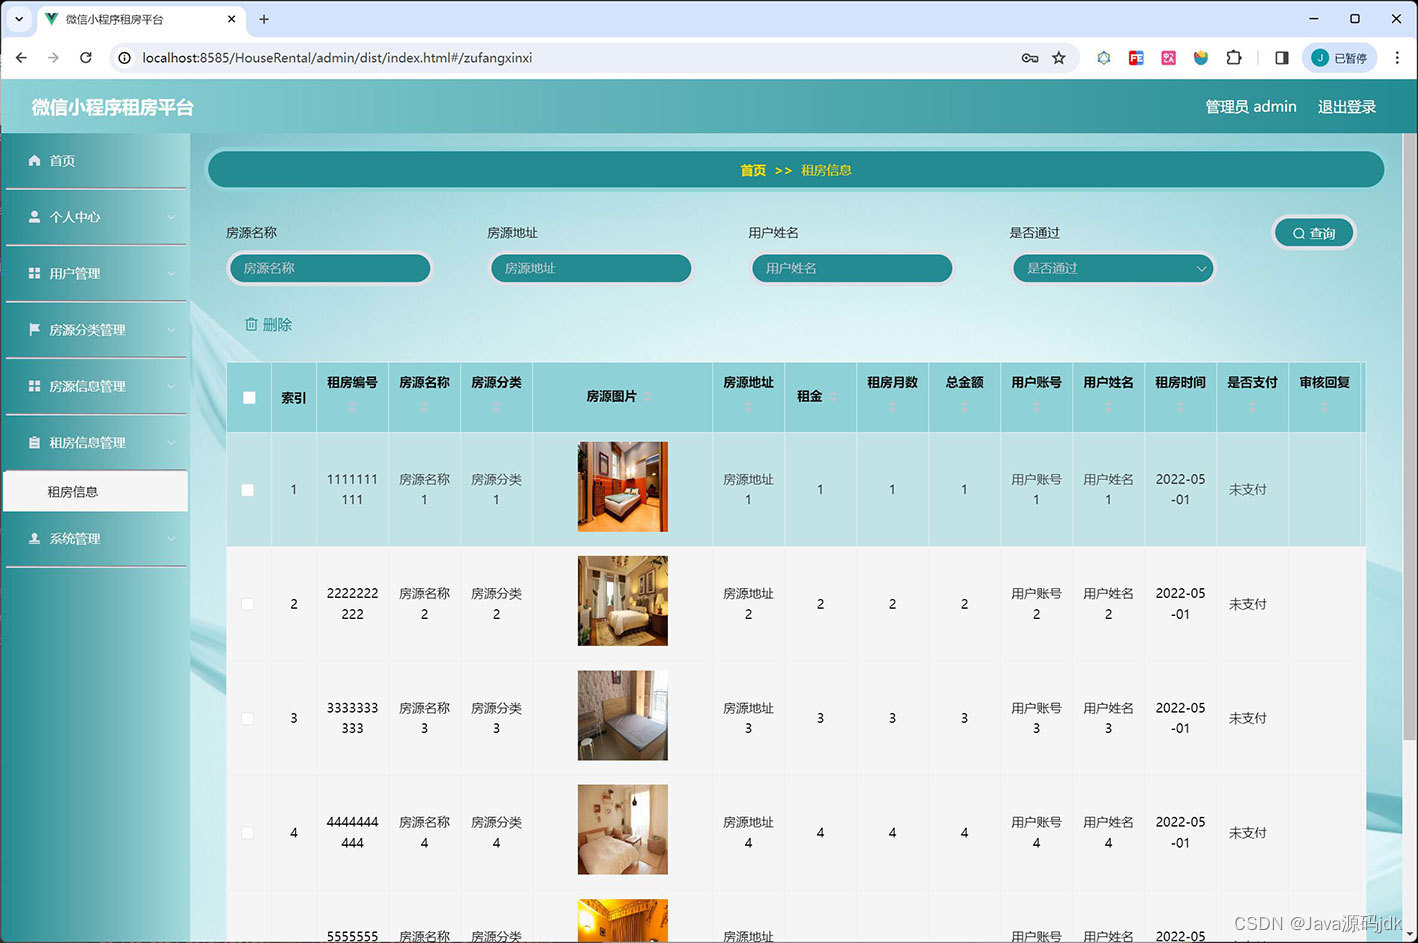Viewport: 1418px width, 943px height.
Task: Expand the 系统管理 menu chevron
Action: coord(171,539)
